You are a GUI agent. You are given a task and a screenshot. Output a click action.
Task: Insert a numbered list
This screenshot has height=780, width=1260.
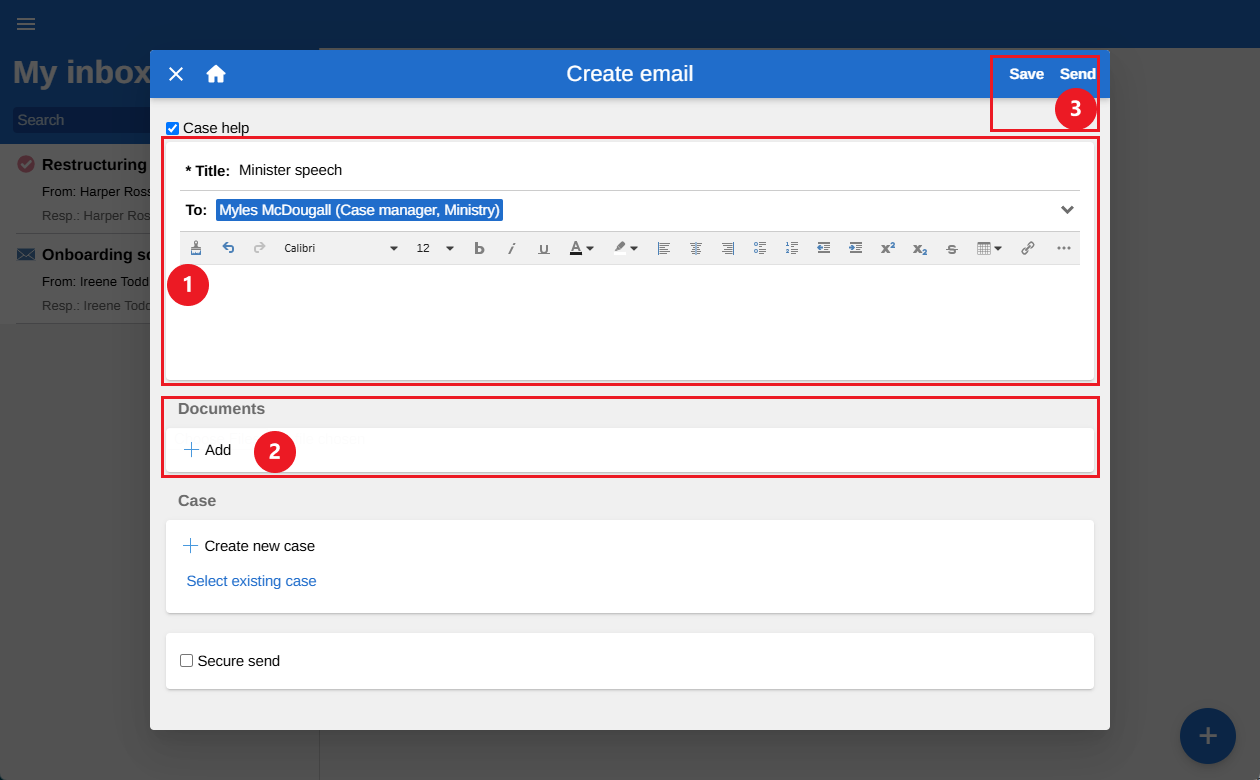tap(792, 248)
